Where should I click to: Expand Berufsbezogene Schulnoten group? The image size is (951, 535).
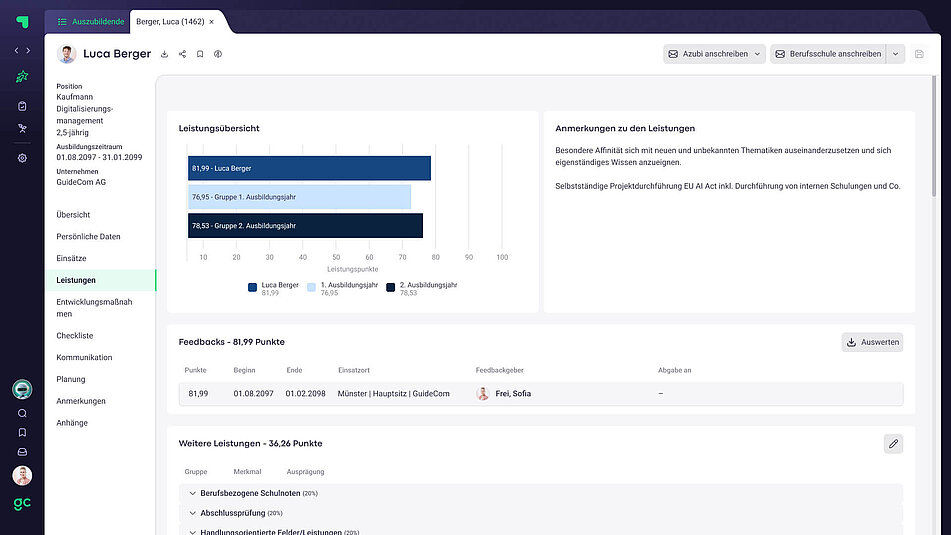(x=193, y=493)
